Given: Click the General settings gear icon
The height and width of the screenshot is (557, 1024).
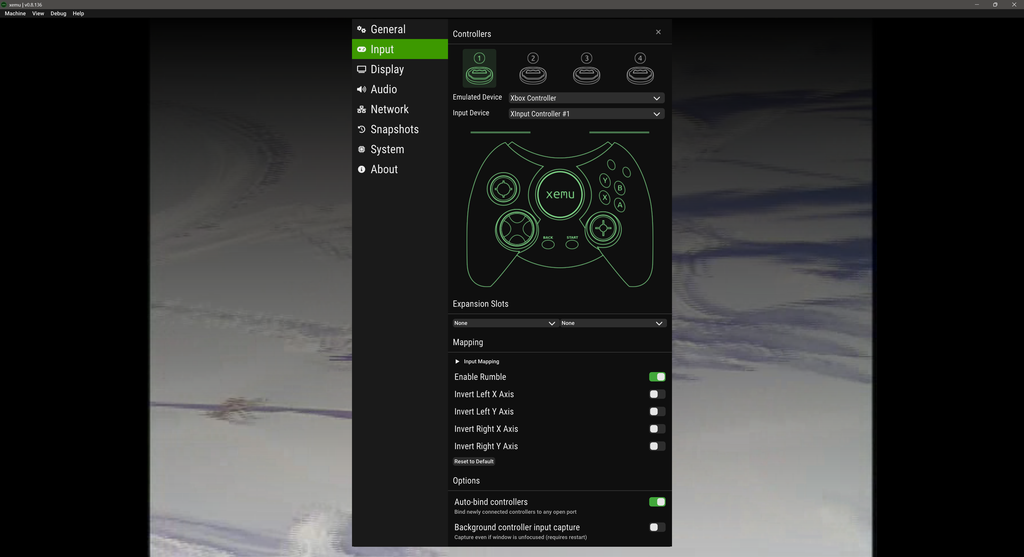Looking at the screenshot, I should (361, 29).
